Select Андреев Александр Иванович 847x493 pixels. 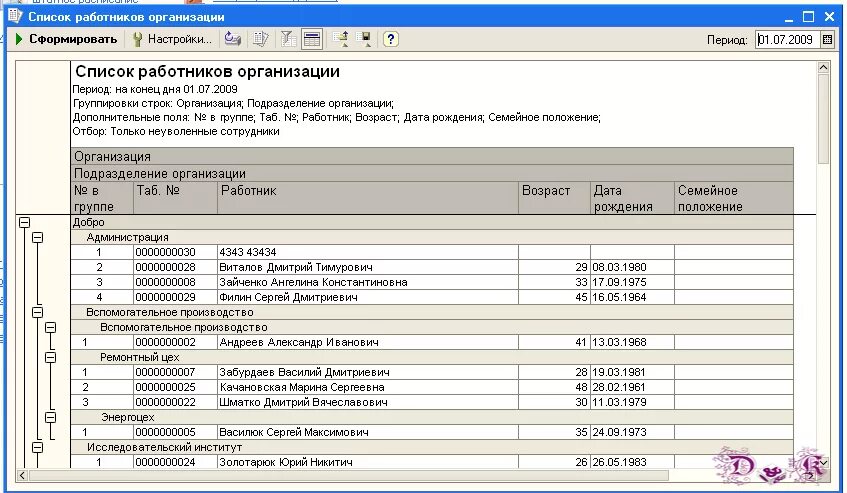point(299,342)
